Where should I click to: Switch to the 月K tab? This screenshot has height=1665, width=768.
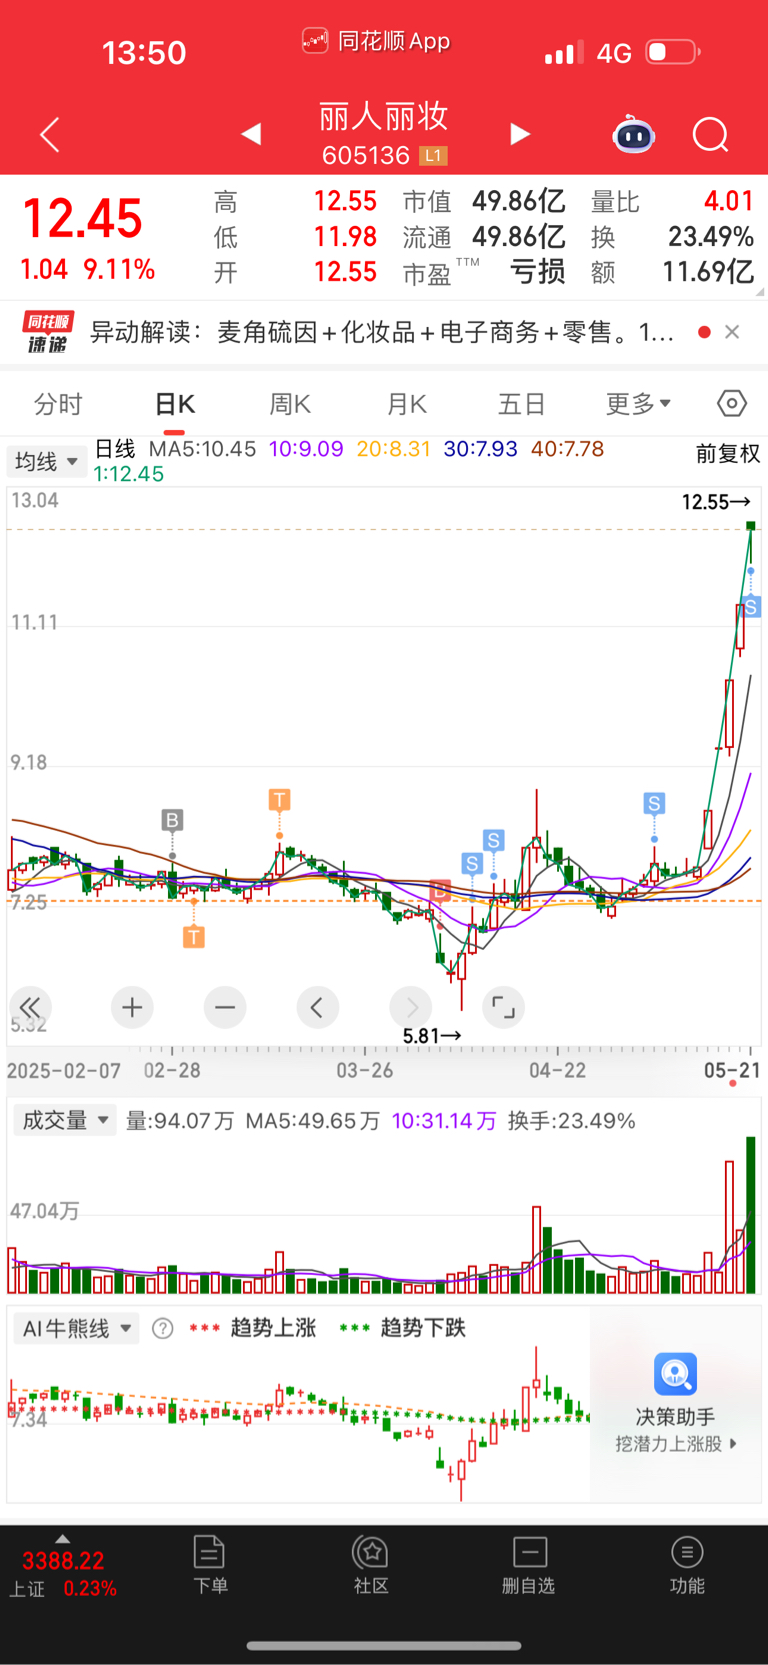point(406,404)
